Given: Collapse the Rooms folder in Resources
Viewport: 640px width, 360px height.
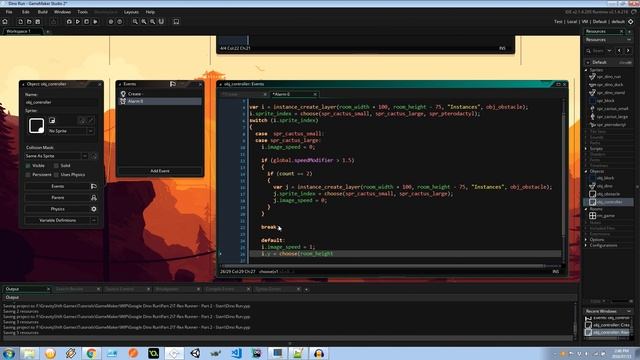Looking at the screenshot, I should point(587,209).
